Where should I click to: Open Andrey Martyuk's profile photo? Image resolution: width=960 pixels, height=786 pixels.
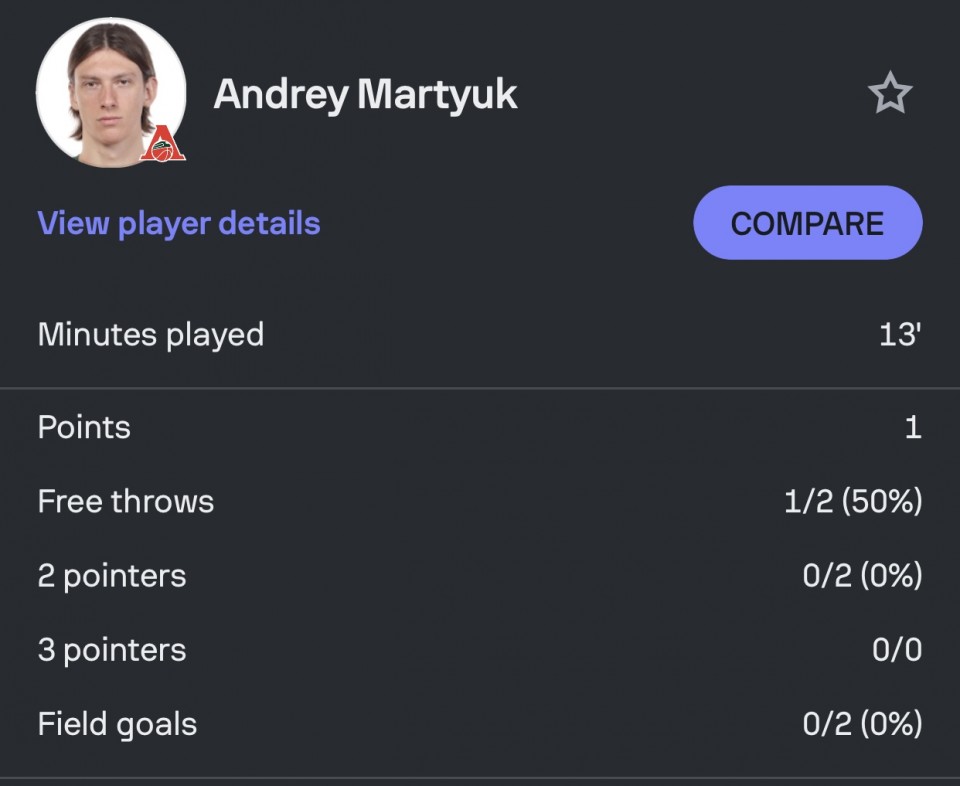tap(111, 92)
